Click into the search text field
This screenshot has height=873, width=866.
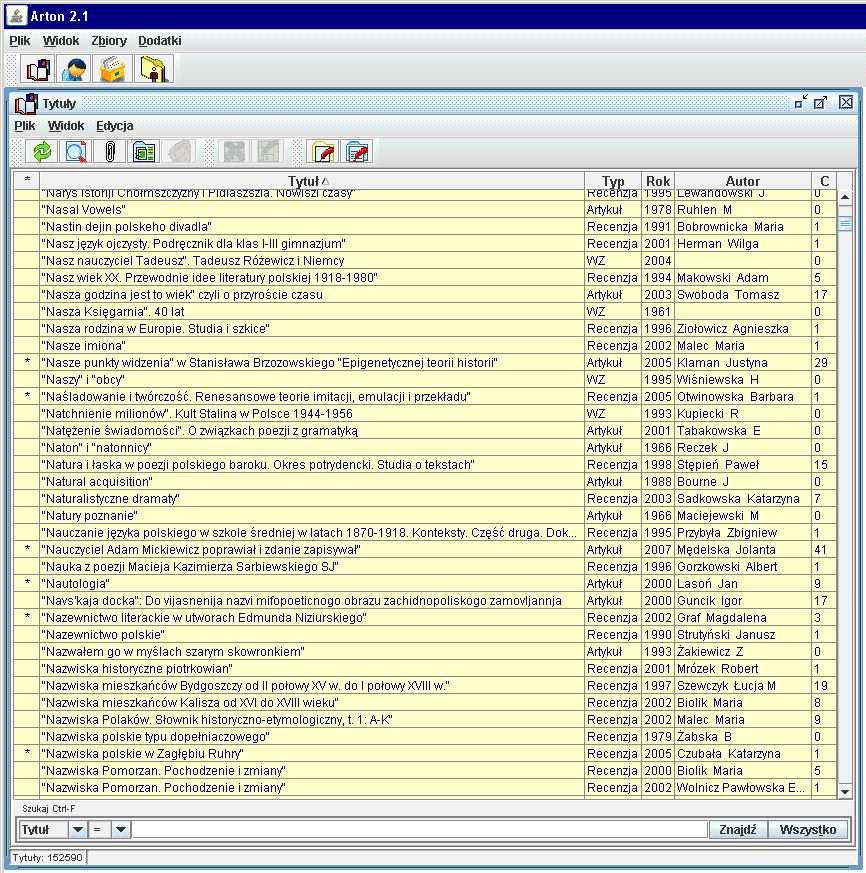point(419,830)
